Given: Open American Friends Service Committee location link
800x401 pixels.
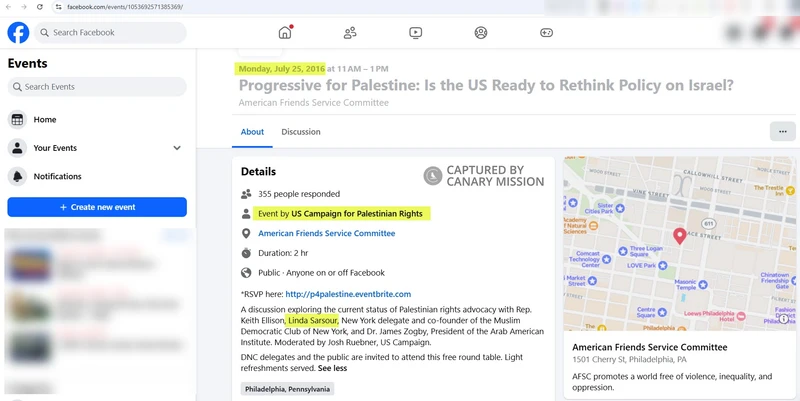Looking at the screenshot, I should click(326, 233).
